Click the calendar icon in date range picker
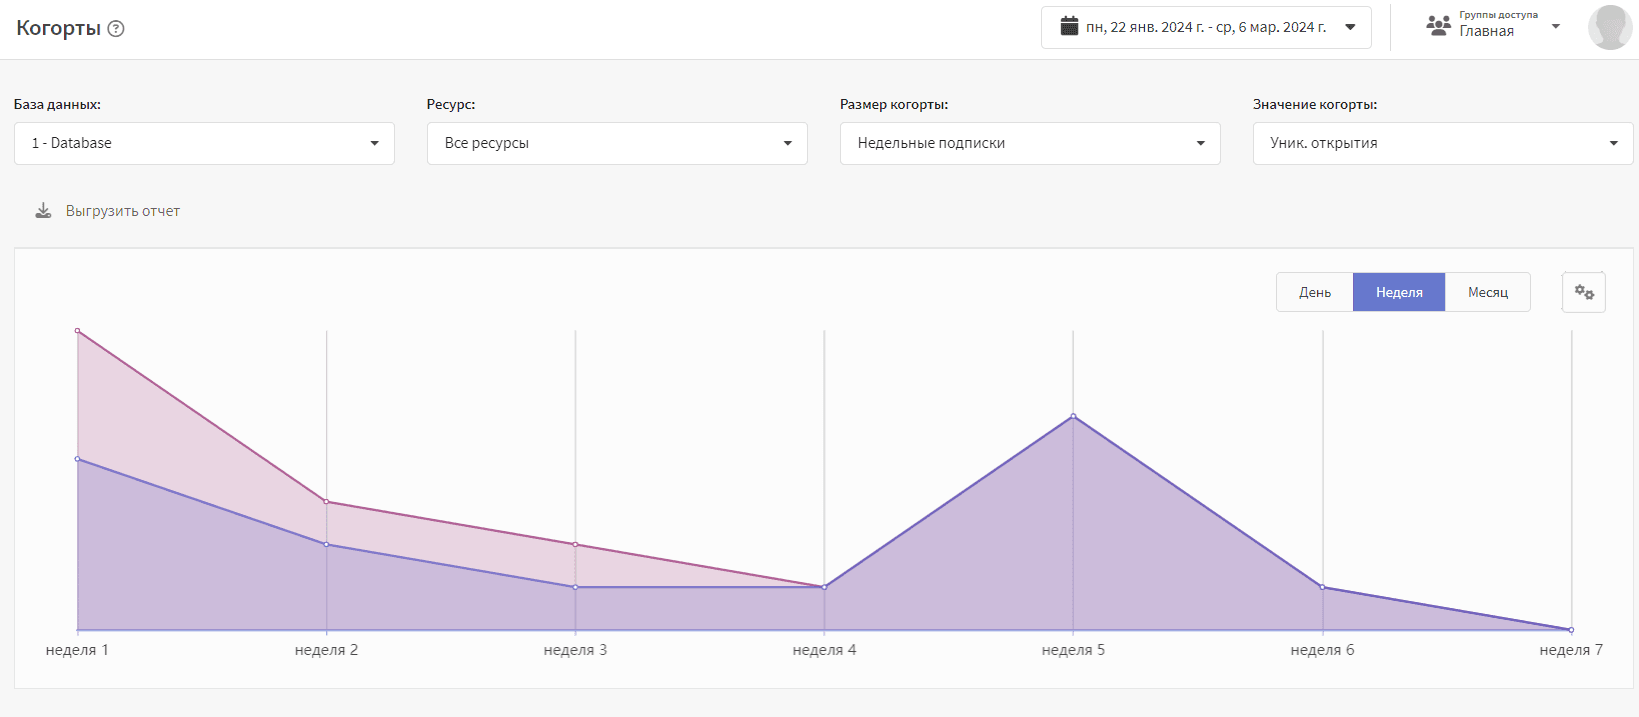Screen dimensions: 1639x717 pos(1069,26)
